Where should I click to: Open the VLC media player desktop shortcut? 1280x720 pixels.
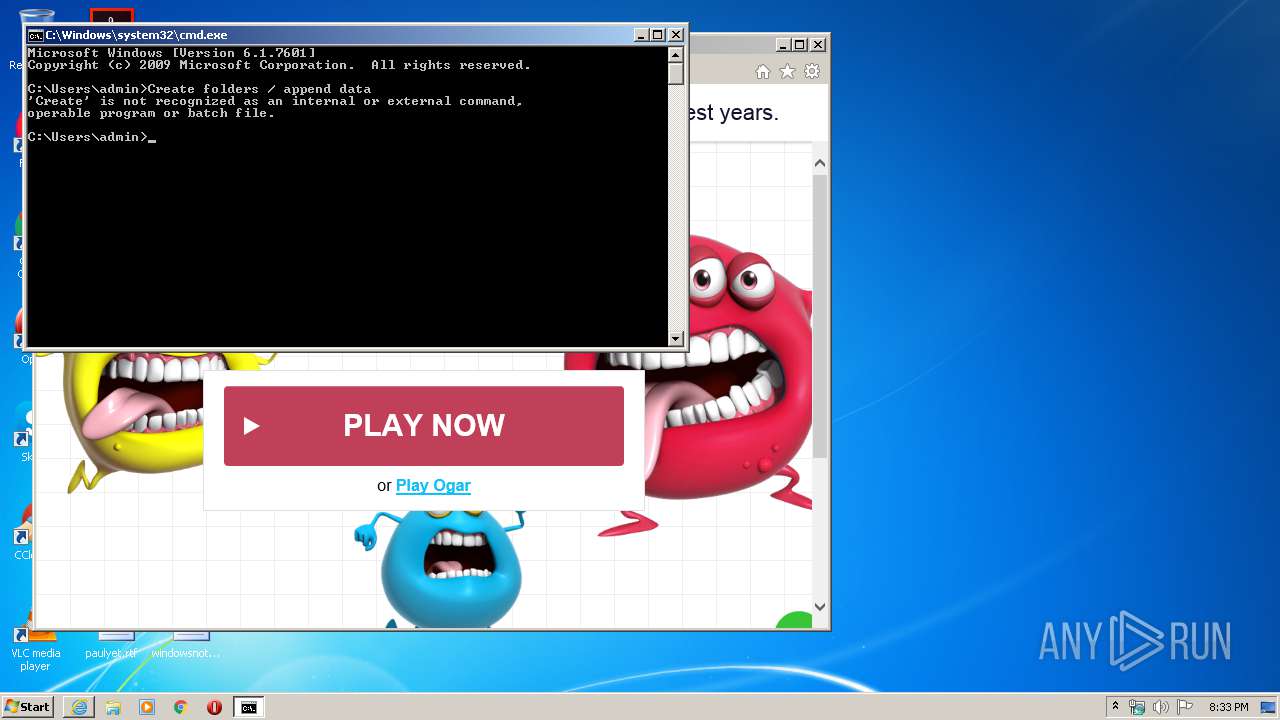(35, 647)
